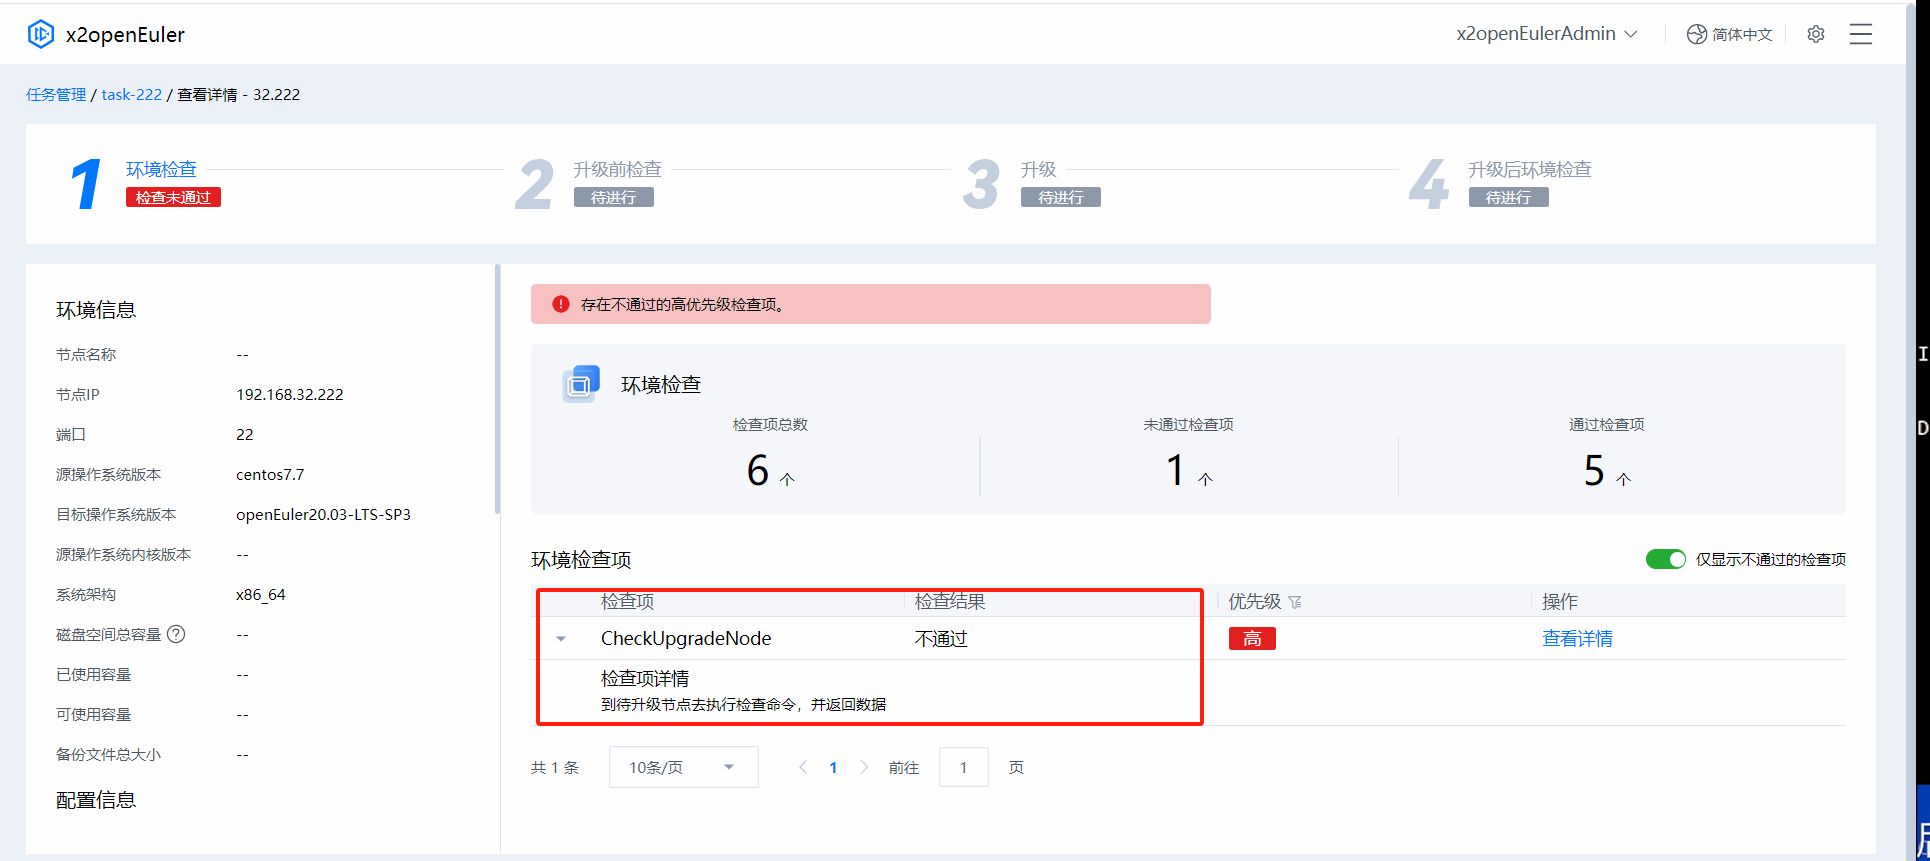The image size is (1930, 861).
Task: Click the x2openEuler logo icon
Action: coord(40,34)
